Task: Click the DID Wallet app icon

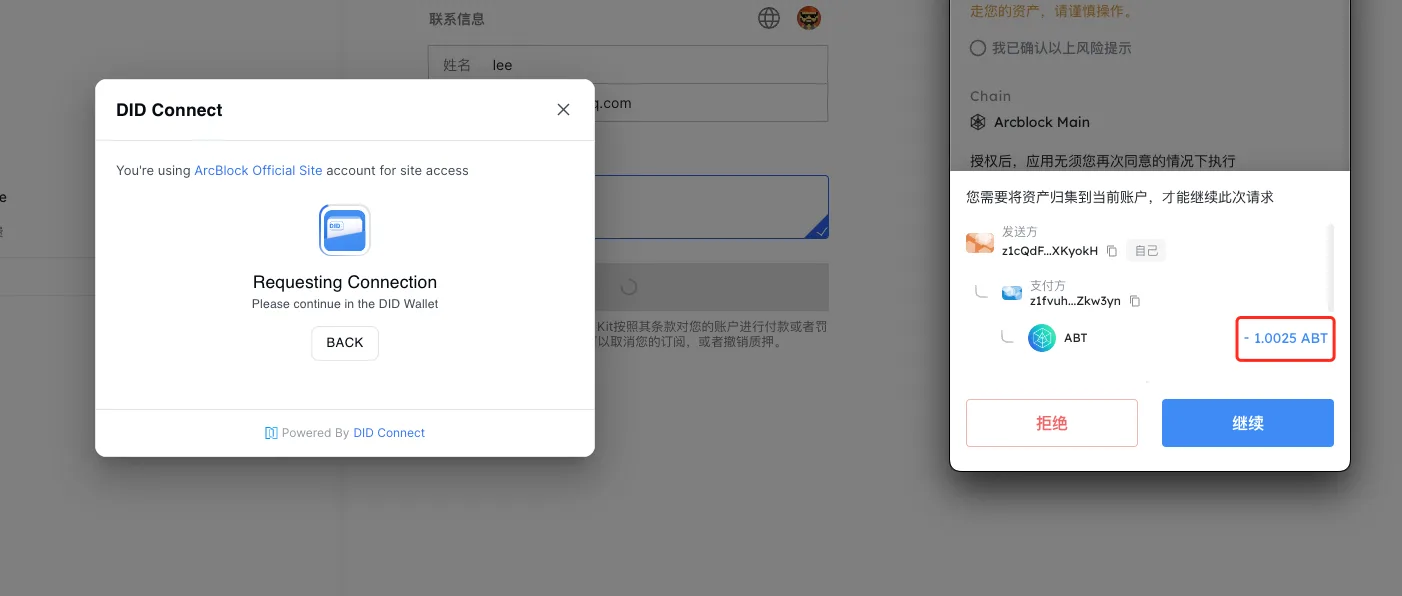Action: (x=345, y=230)
